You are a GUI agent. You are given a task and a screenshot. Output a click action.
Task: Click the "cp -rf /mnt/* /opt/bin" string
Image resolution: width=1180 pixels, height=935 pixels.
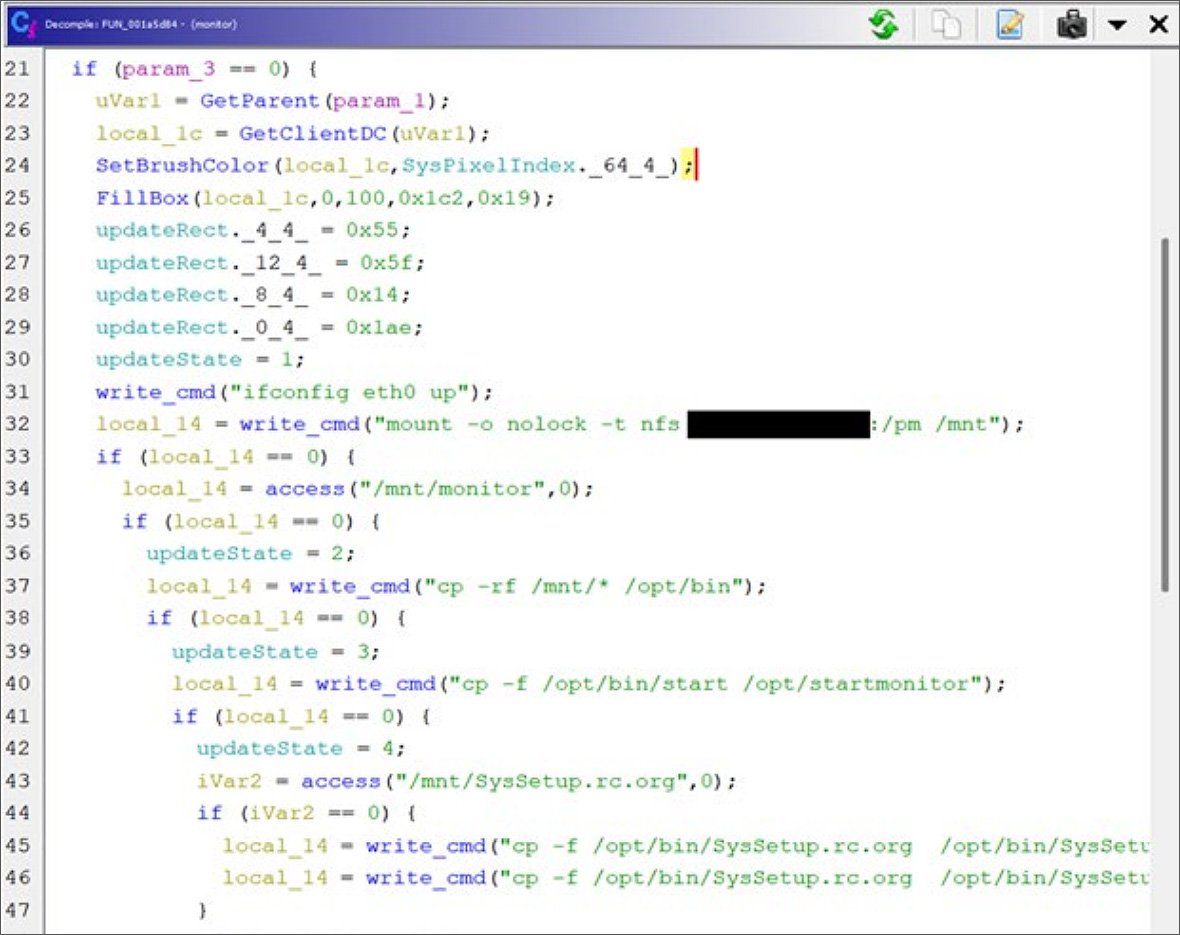583,586
